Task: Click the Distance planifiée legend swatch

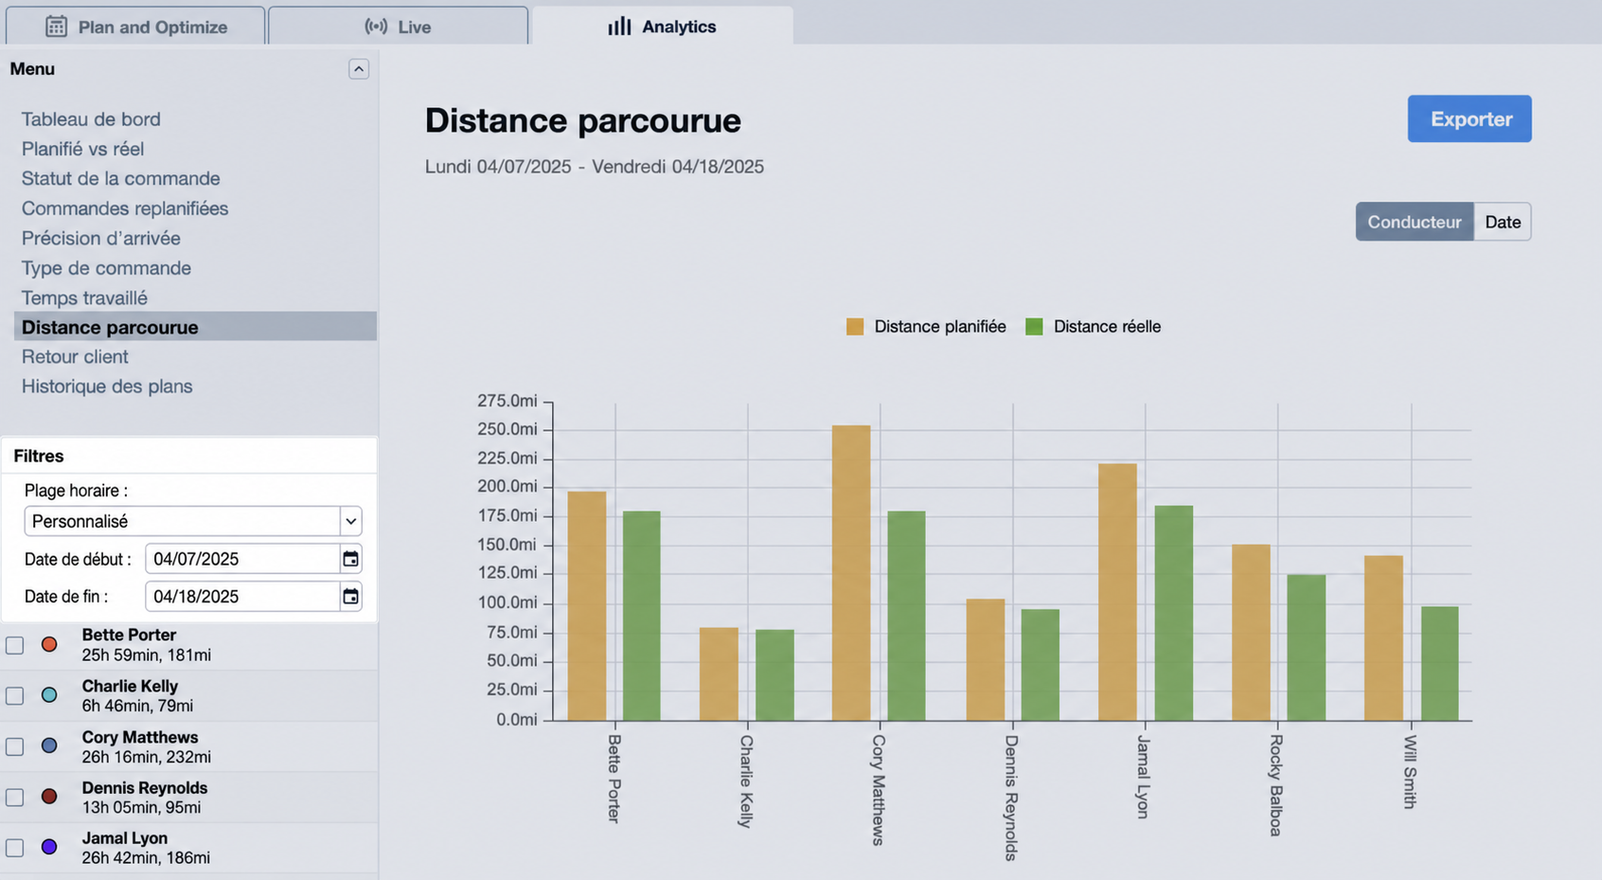Action: click(x=855, y=327)
